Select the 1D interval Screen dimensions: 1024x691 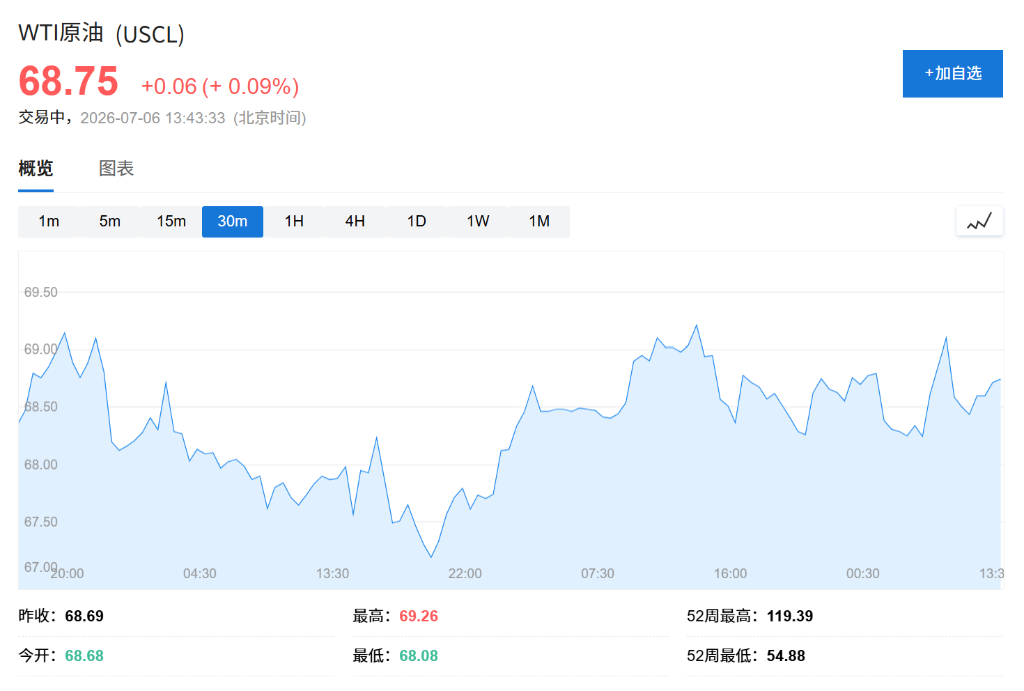pos(417,221)
